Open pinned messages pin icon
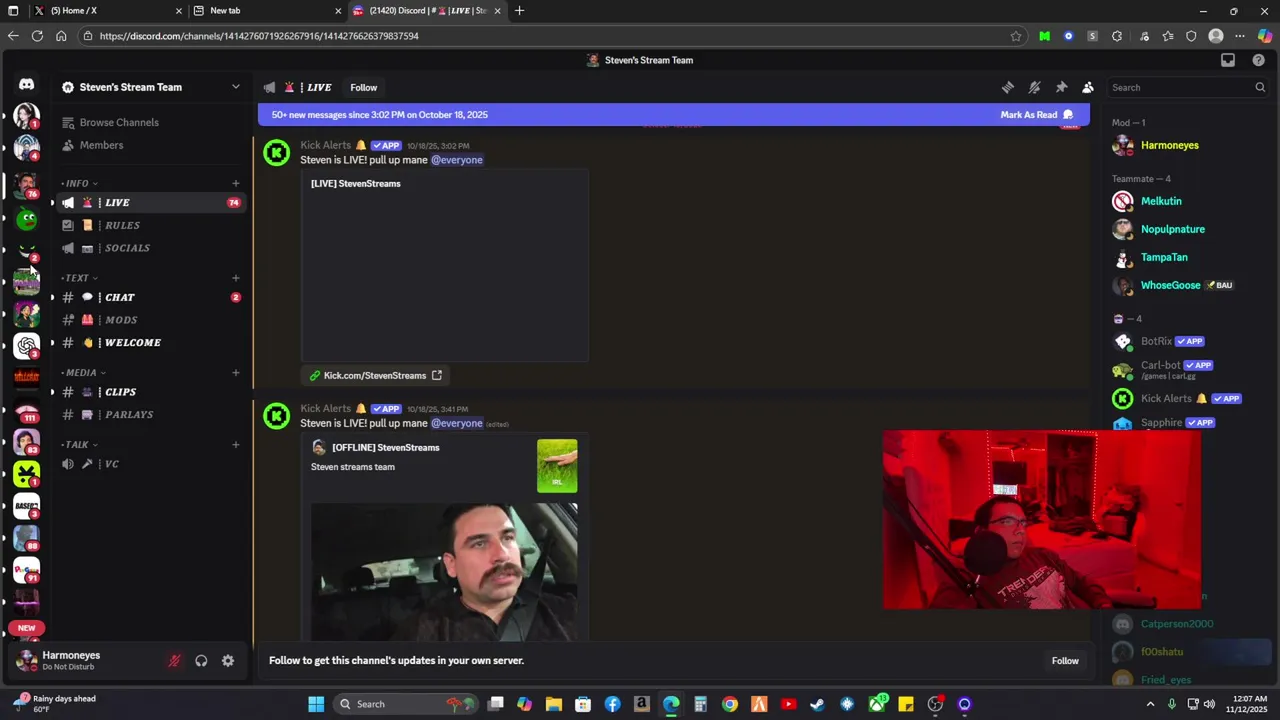Image resolution: width=1280 pixels, height=720 pixels. (x=1061, y=87)
